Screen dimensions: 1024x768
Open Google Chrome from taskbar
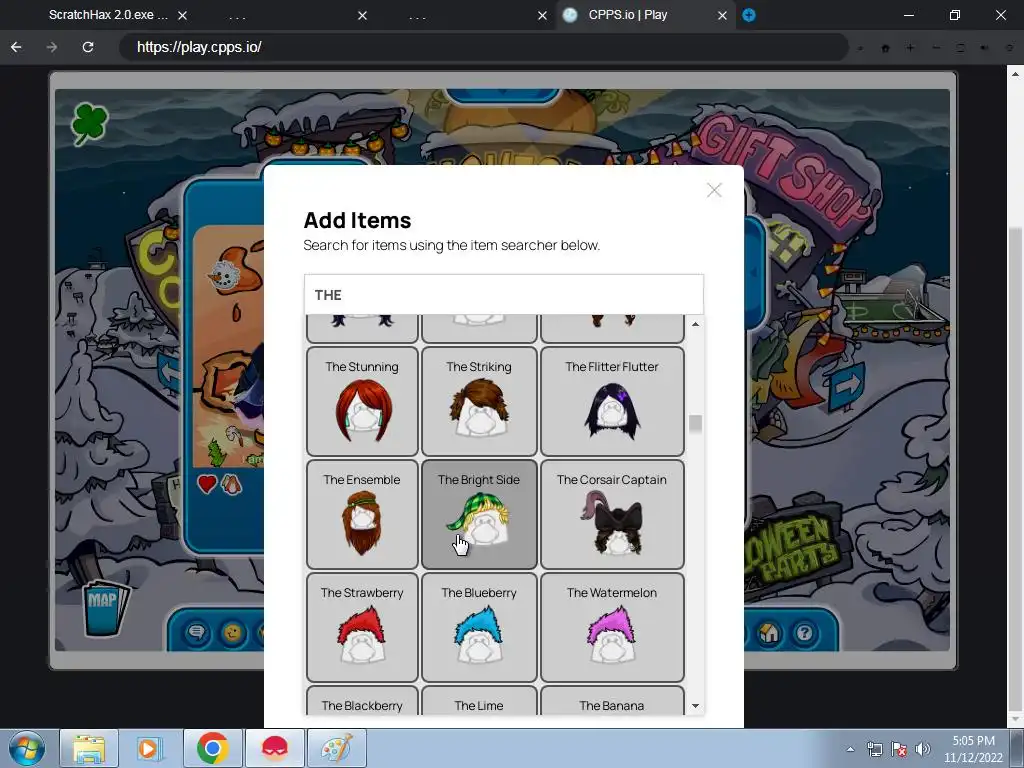click(x=212, y=748)
